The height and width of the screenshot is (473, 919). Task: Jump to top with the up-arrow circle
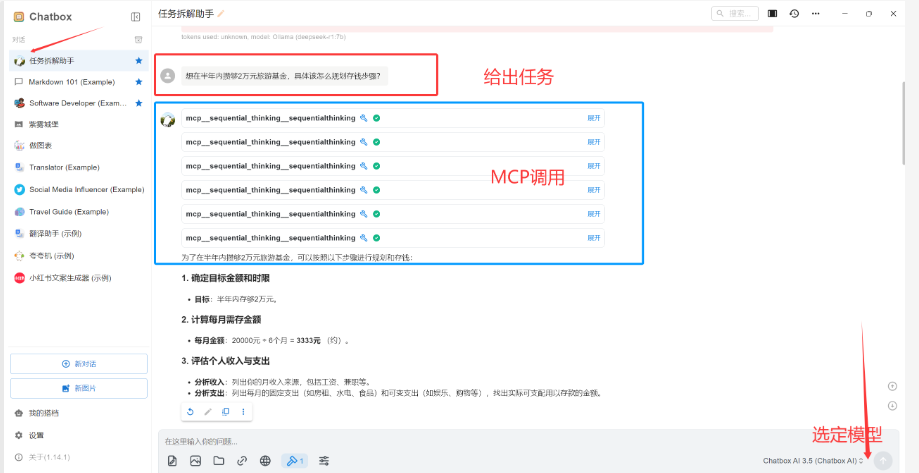point(892,386)
